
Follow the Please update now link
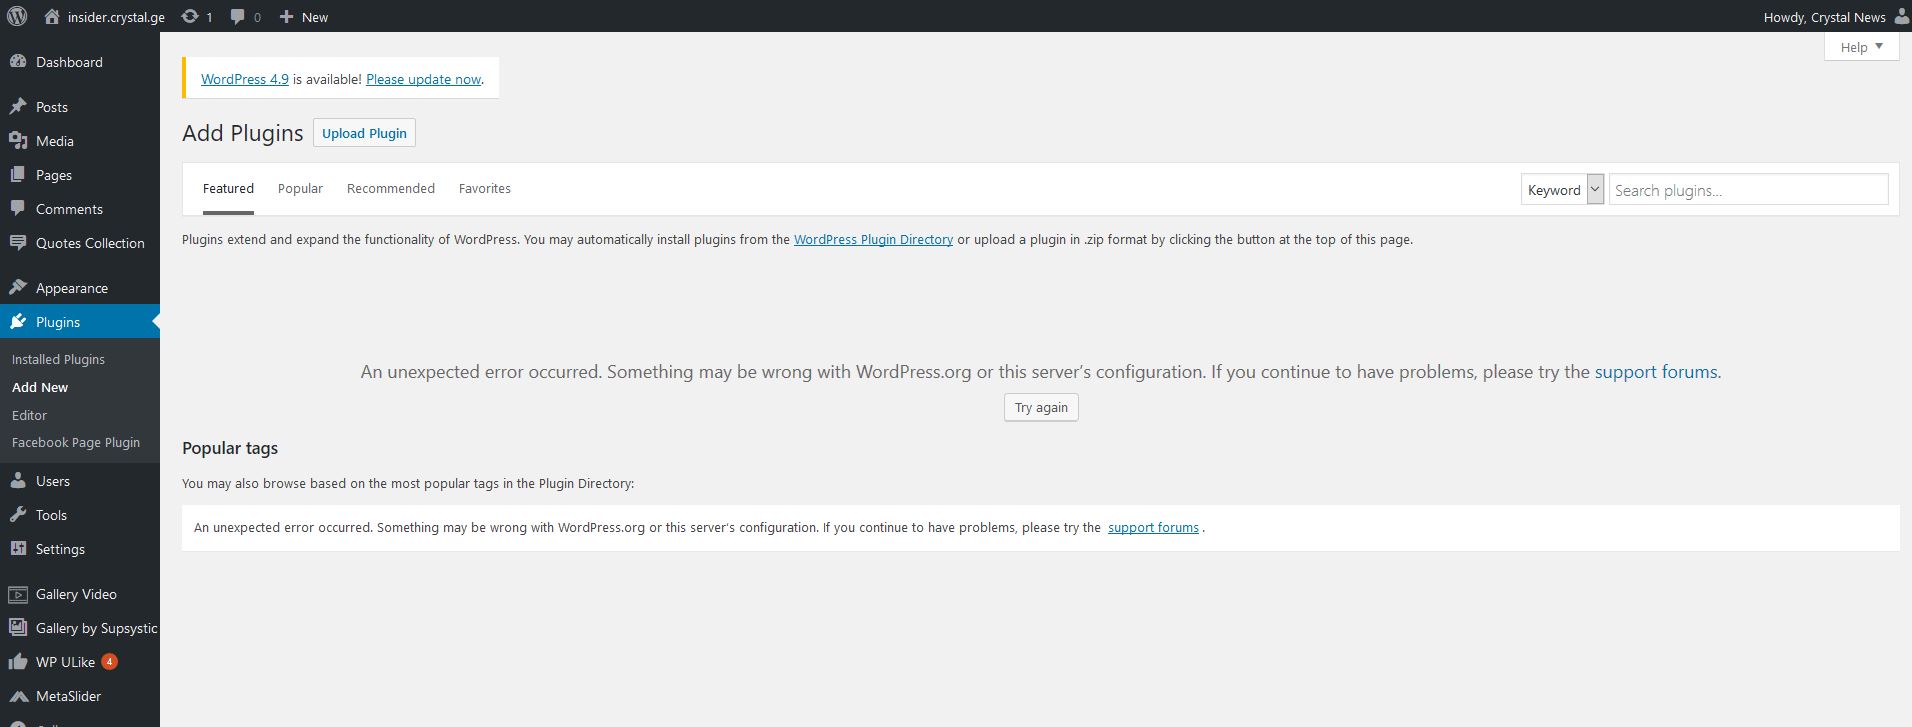click(x=423, y=79)
